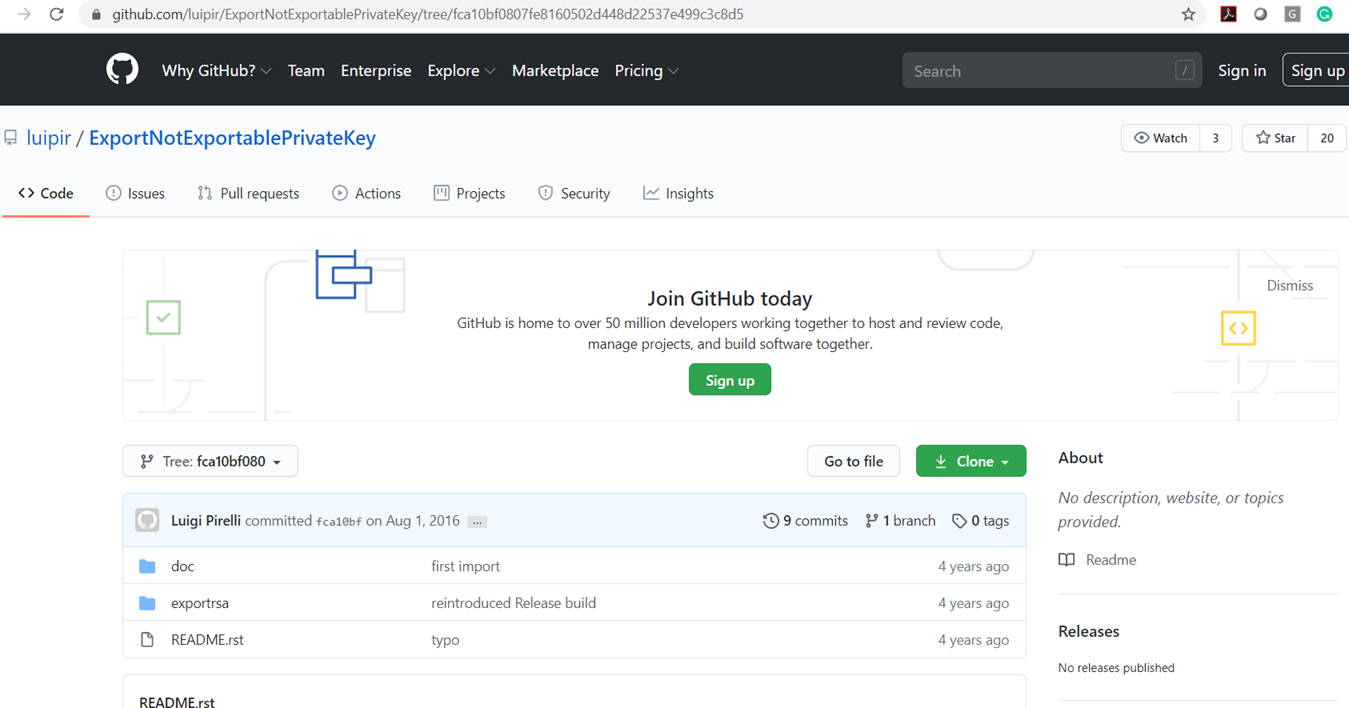Open the Adobe Acrobat extension icon
1349x708 pixels.
coord(1228,14)
